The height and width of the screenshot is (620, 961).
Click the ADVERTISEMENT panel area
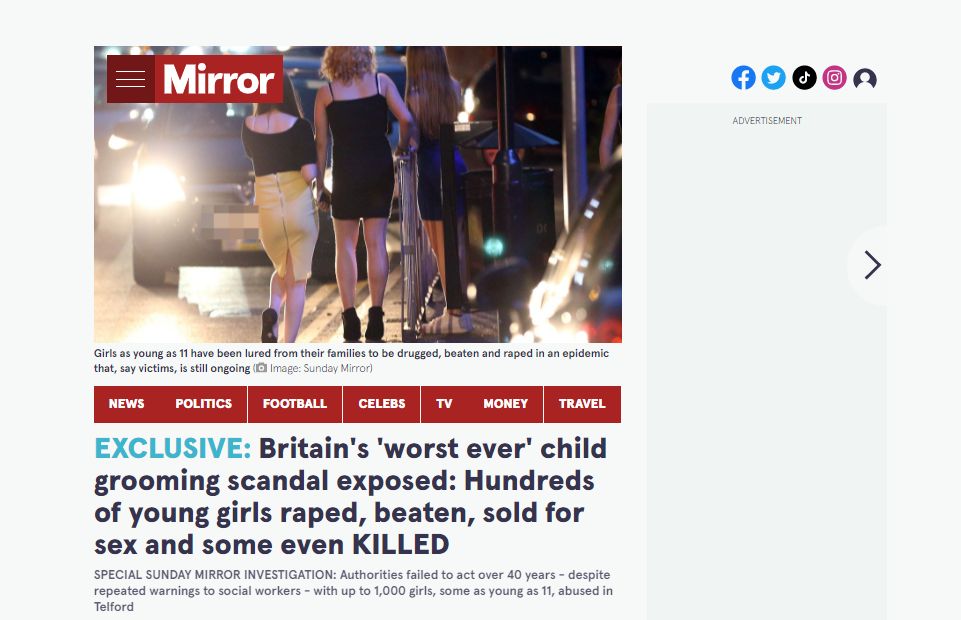click(x=767, y=361)
